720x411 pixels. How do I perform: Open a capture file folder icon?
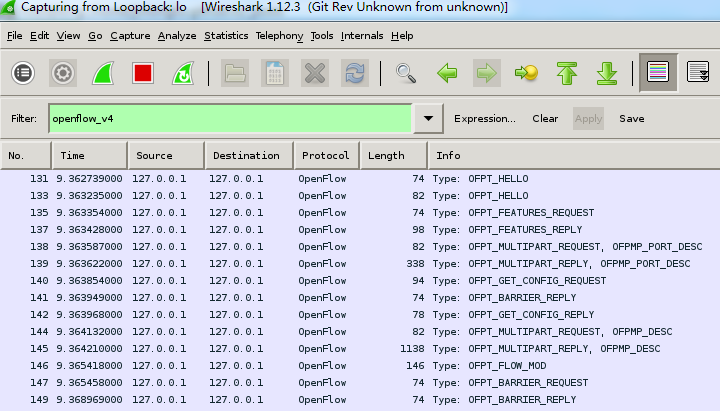(x=235, y=73)
